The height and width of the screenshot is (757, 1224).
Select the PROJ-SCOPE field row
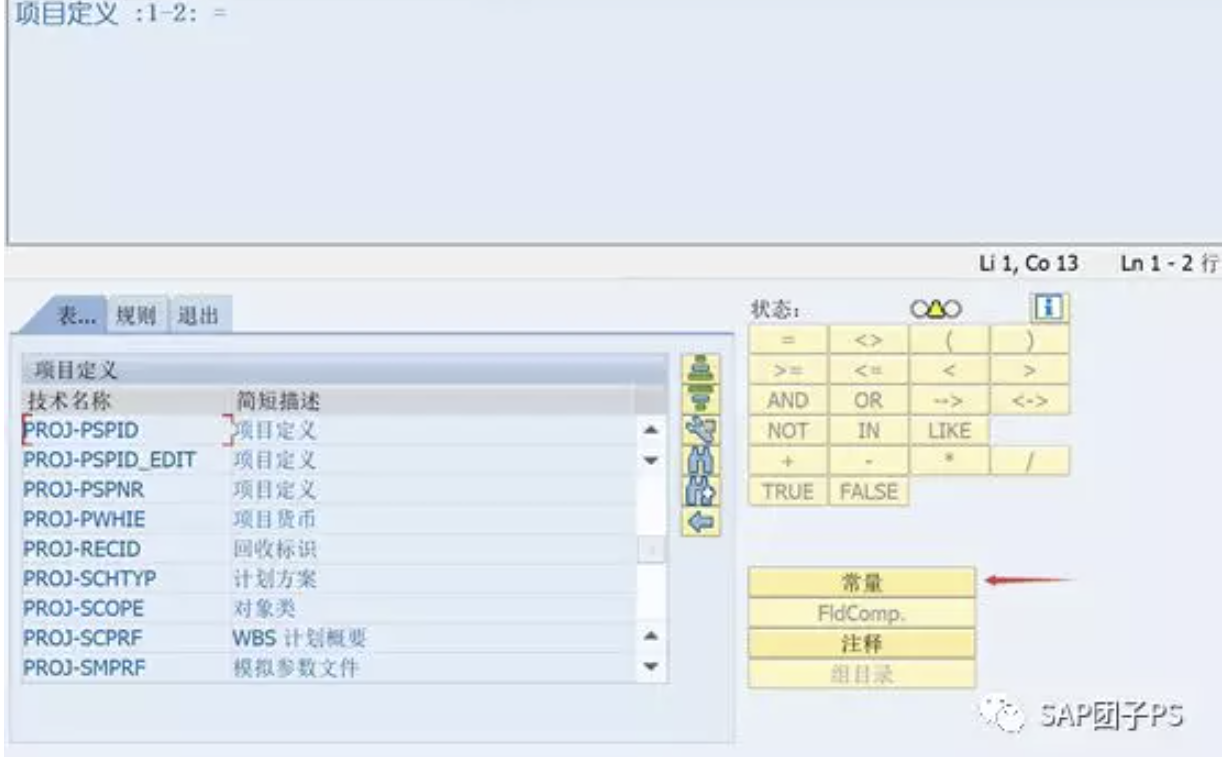[328, 608]
